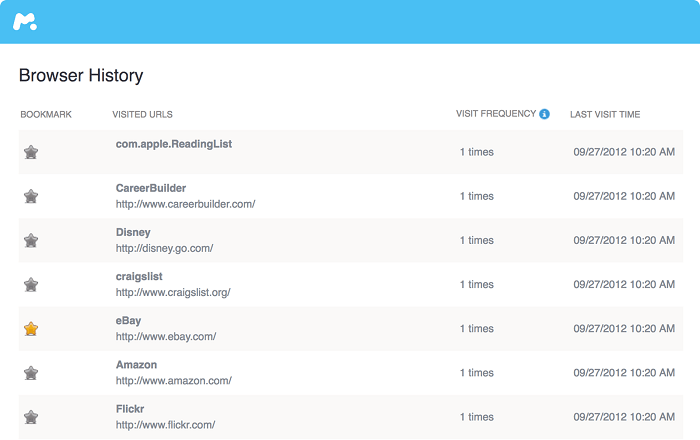Toggle bookmark star for Disney row
The width and height of the screenshot is (700, 440).
[31, 241]
